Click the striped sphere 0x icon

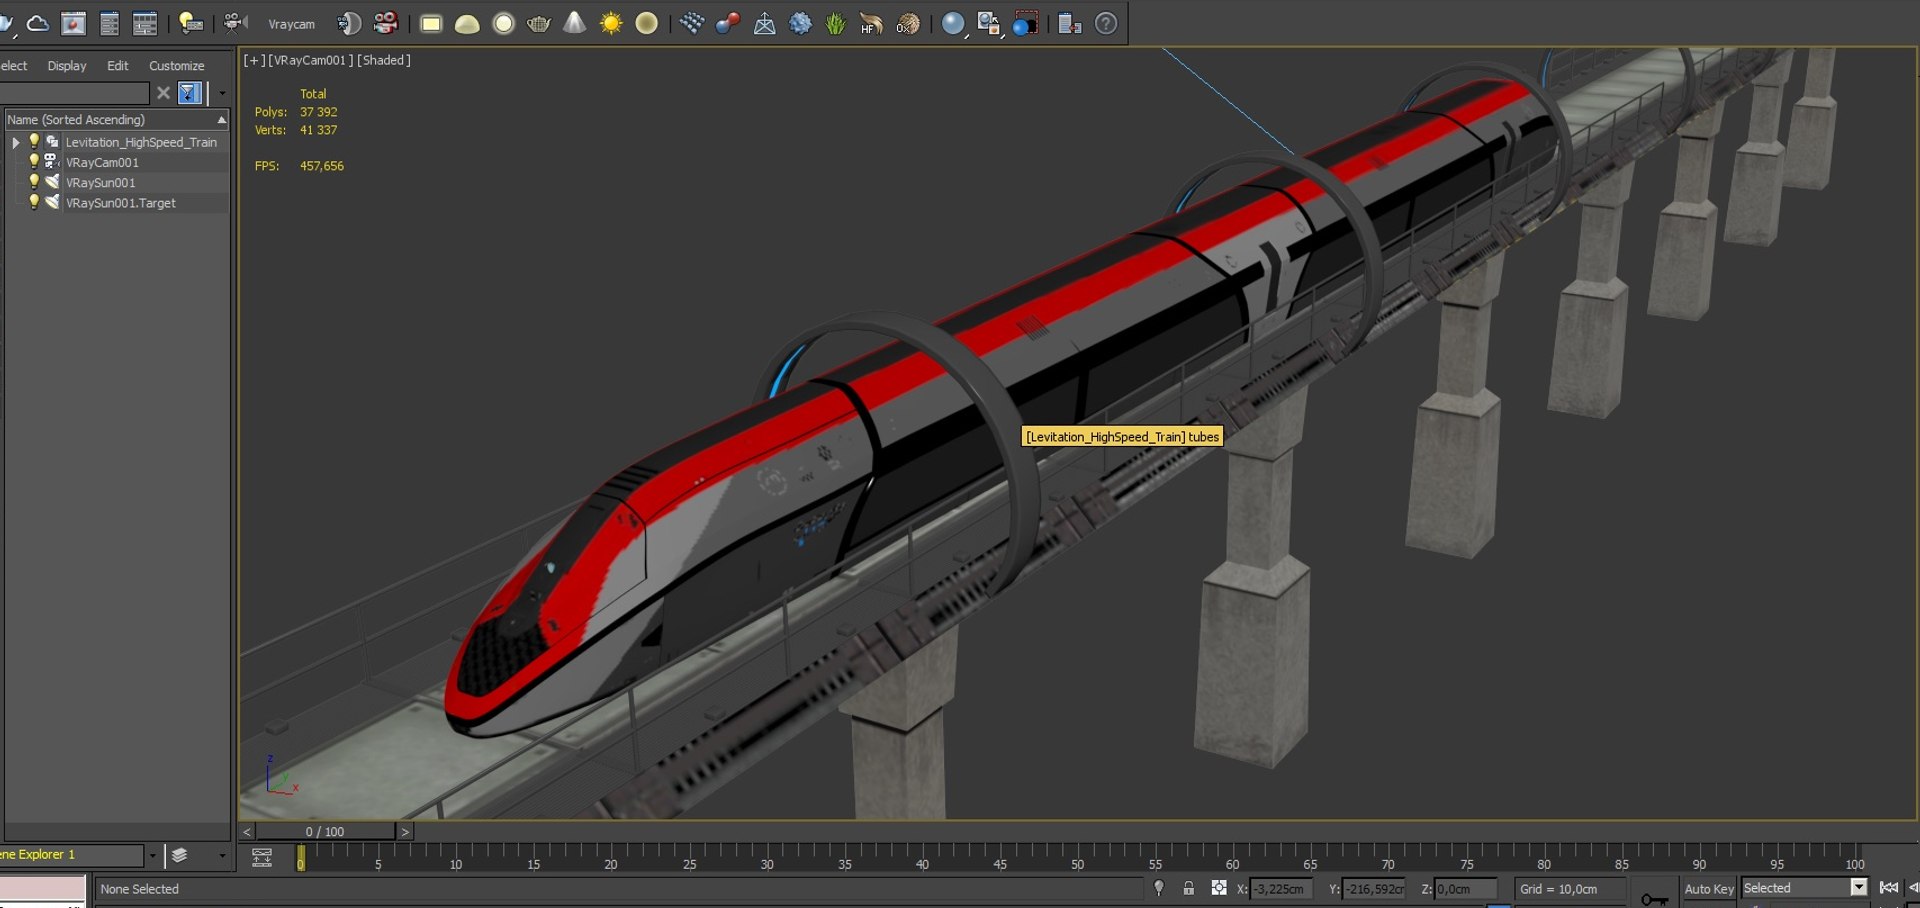pos(908,23)
